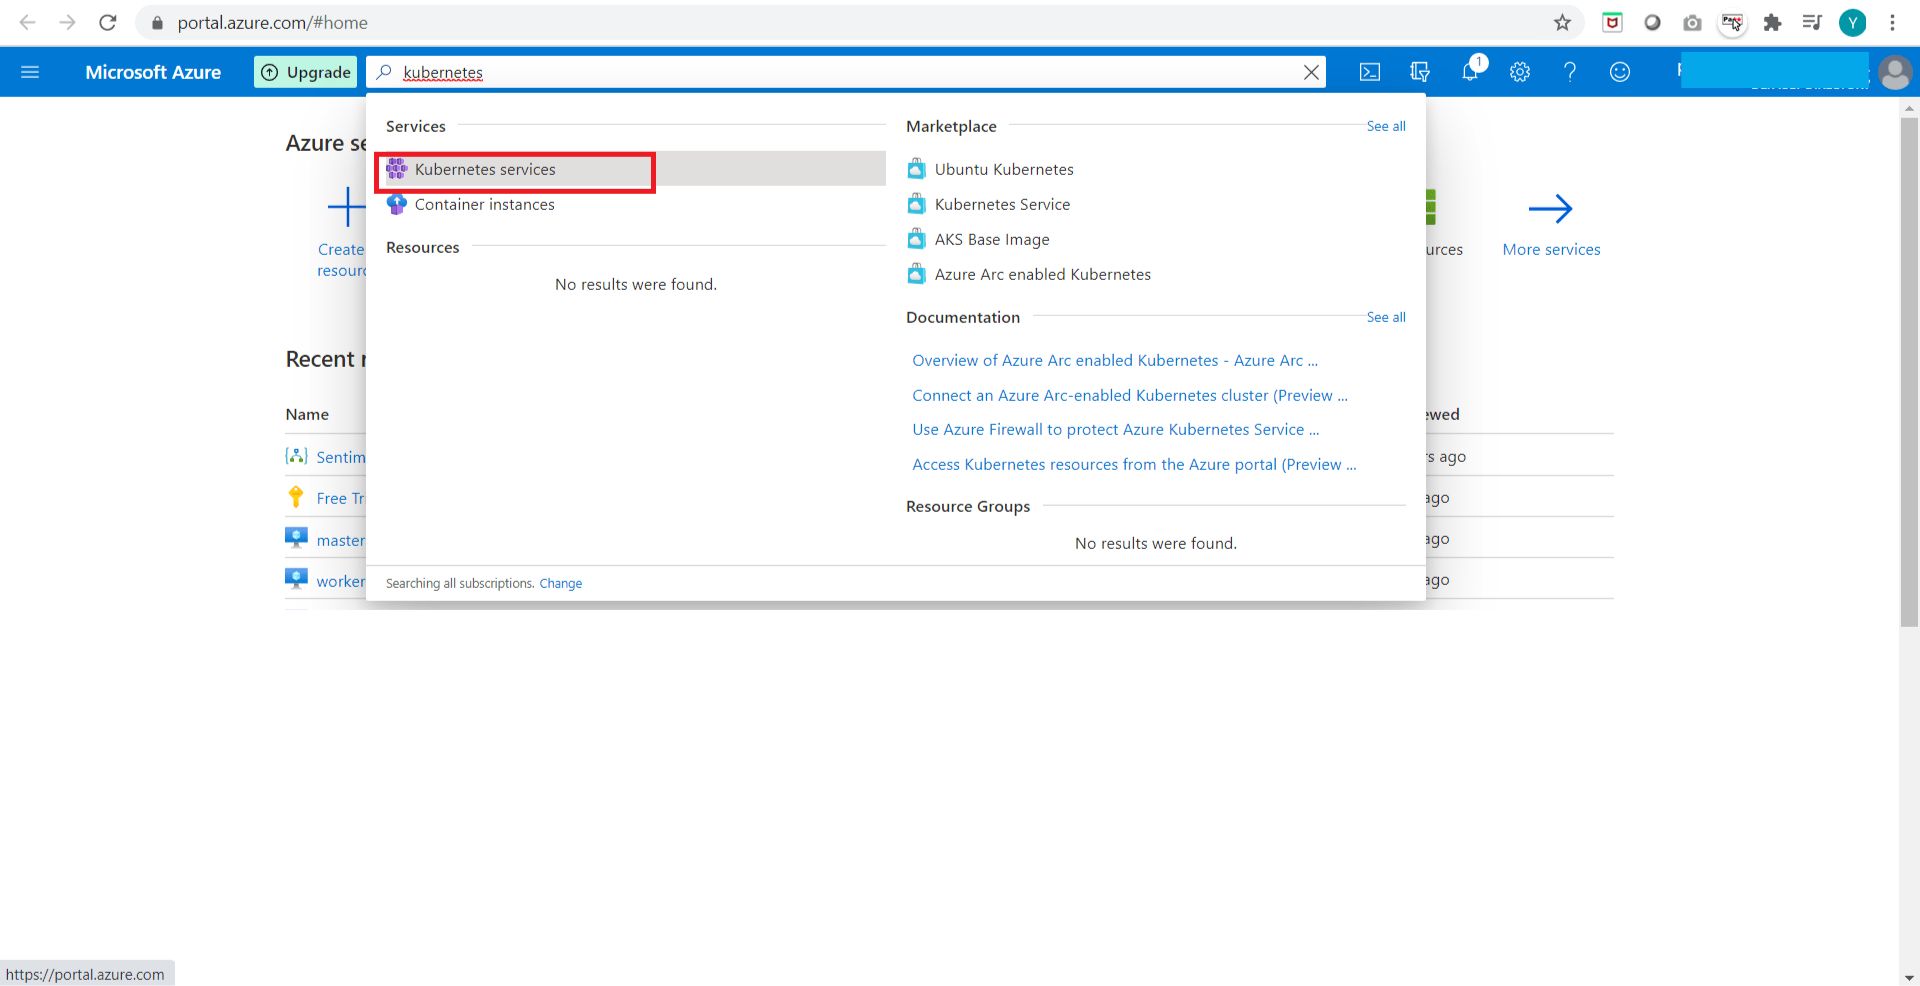Open Connect an Azure Arc-enabled cluster doc
This screenshot has width=1920, height=986.
tap(1130, 395)
